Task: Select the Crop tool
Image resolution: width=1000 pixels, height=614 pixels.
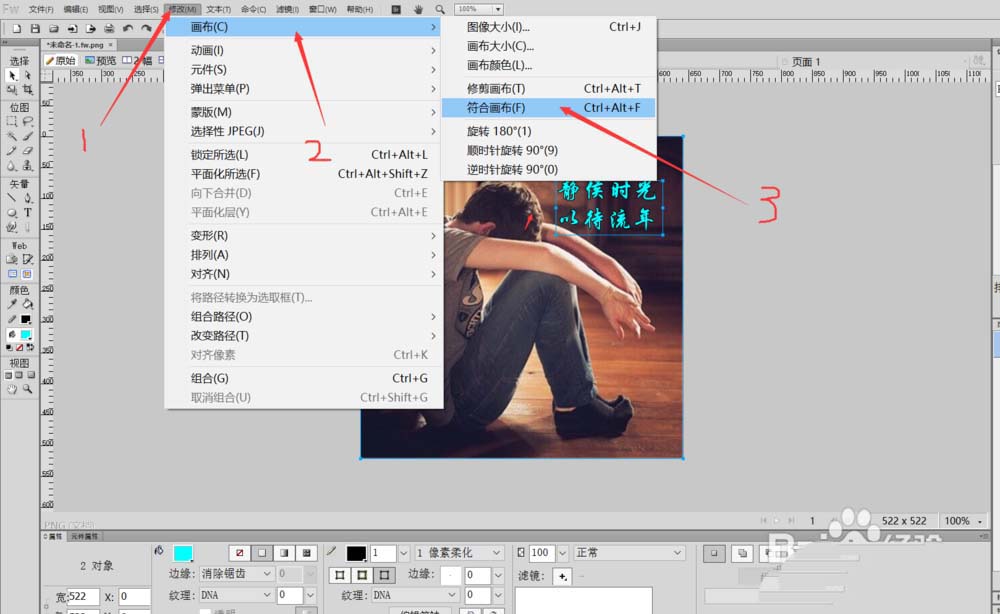Action: point(27,90)
